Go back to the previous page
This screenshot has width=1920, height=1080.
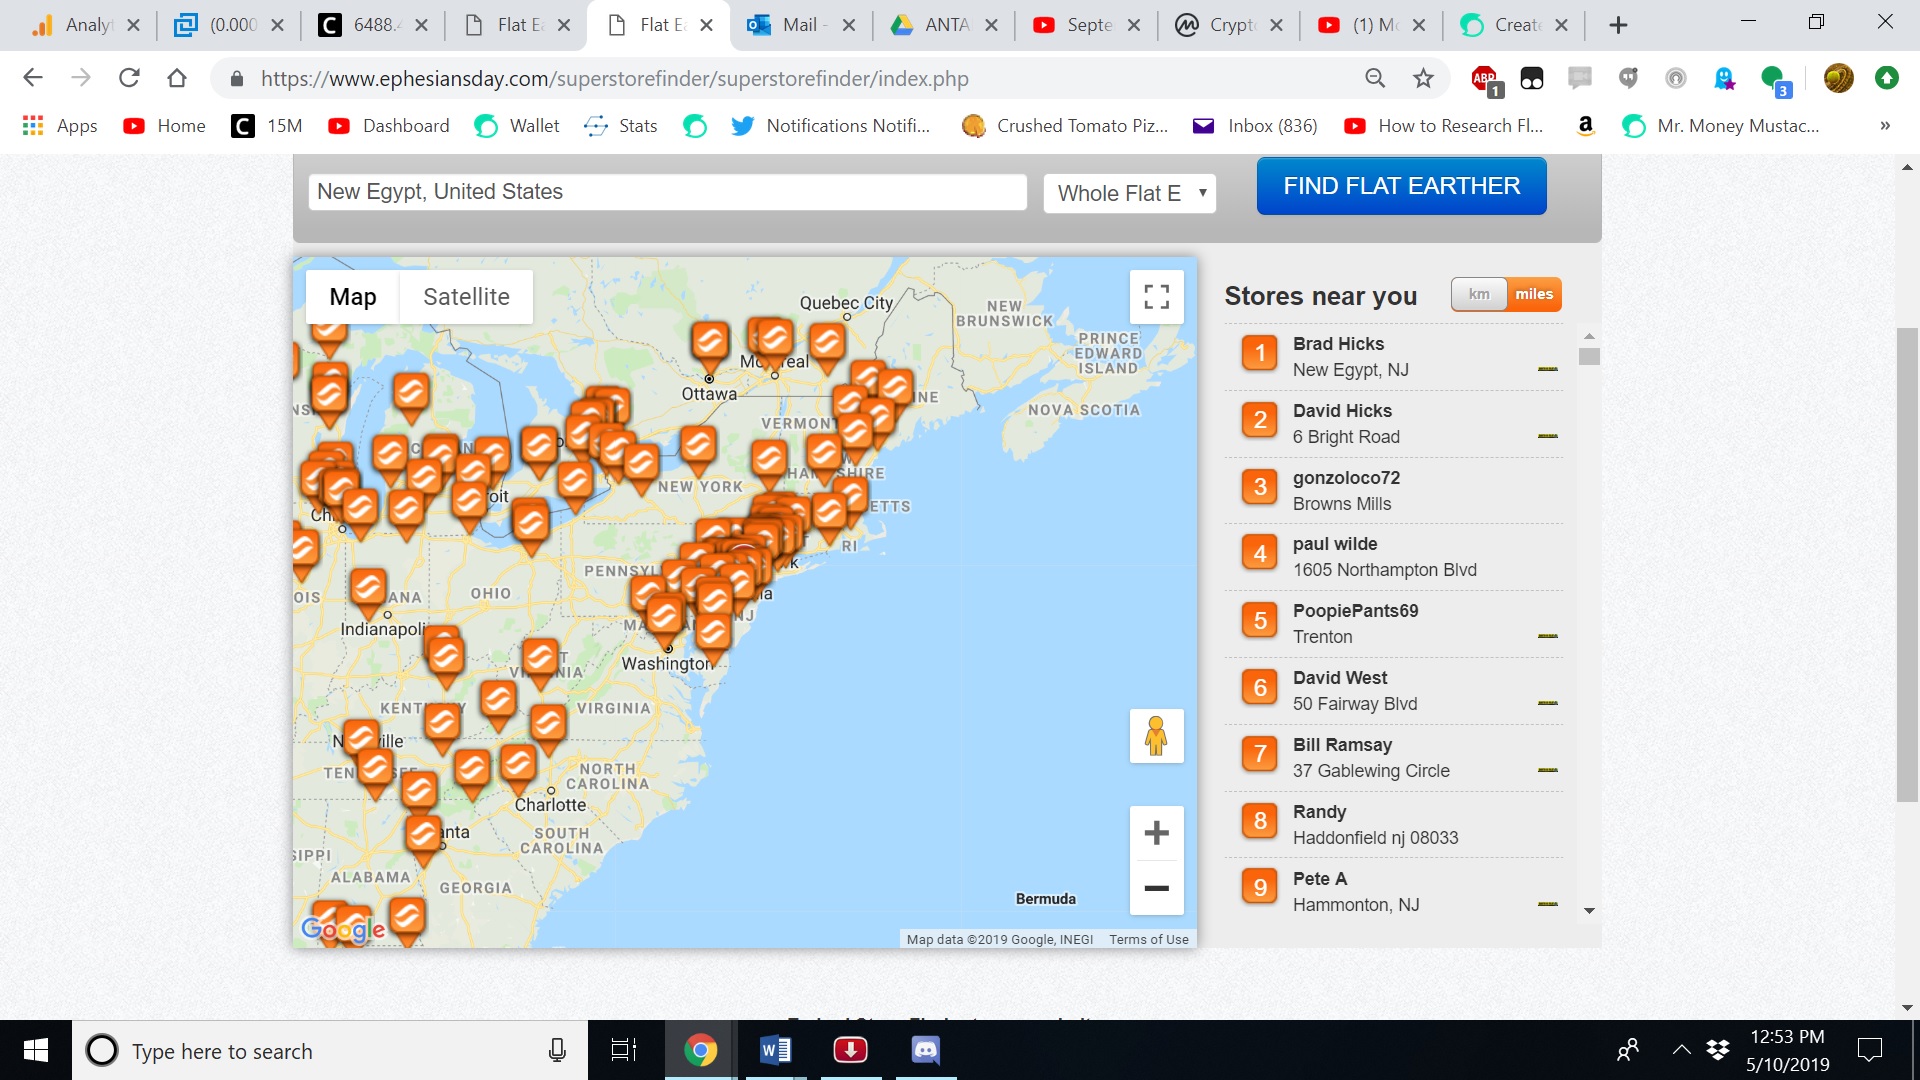pos(33,78)
